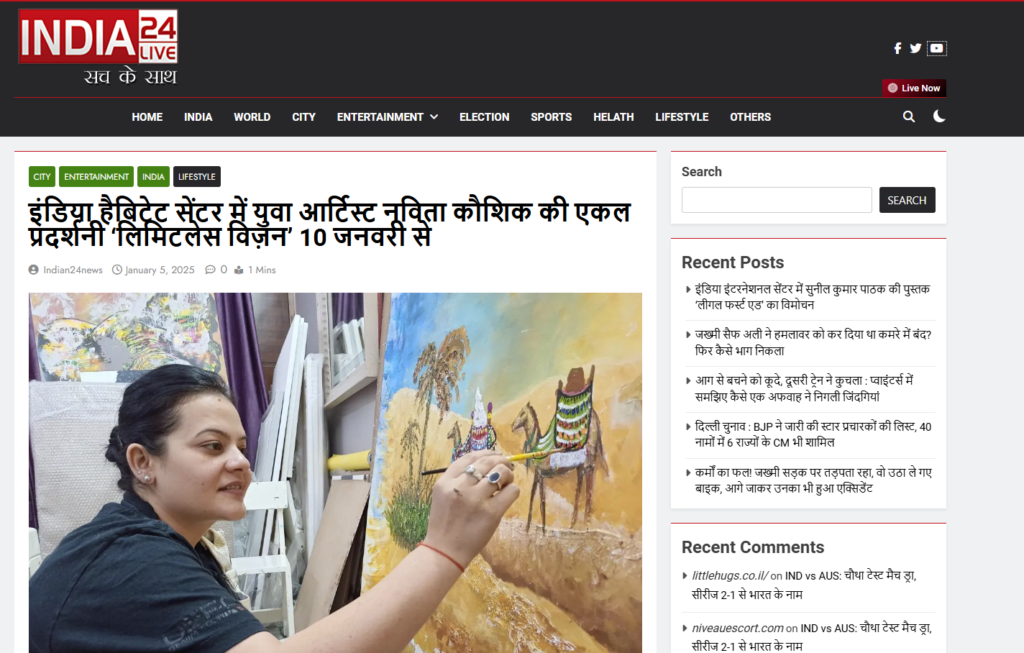Click the India 24 Live logo
The height and width of the screenshot is (653, 1024).
(98, 47)
